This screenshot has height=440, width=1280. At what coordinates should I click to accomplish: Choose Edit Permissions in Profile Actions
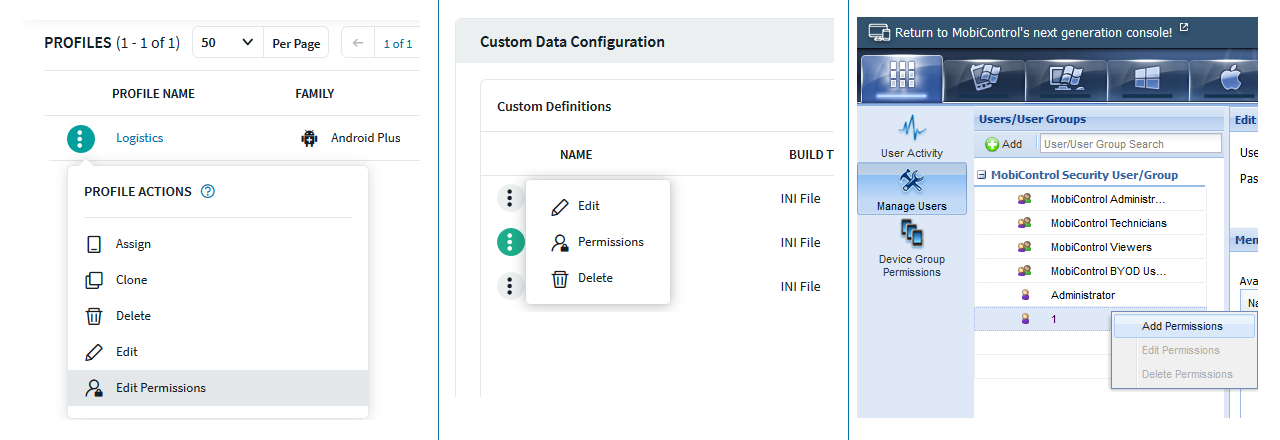click(x=161, y=388)
